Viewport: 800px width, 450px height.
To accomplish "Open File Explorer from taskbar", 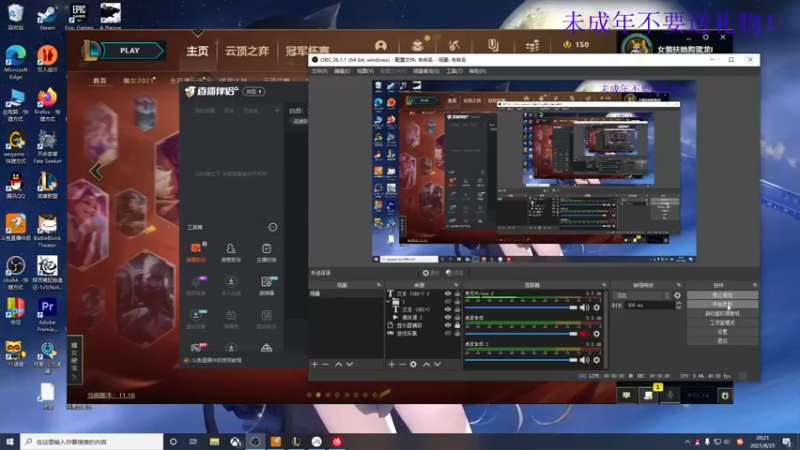I will tap(214, 441).
